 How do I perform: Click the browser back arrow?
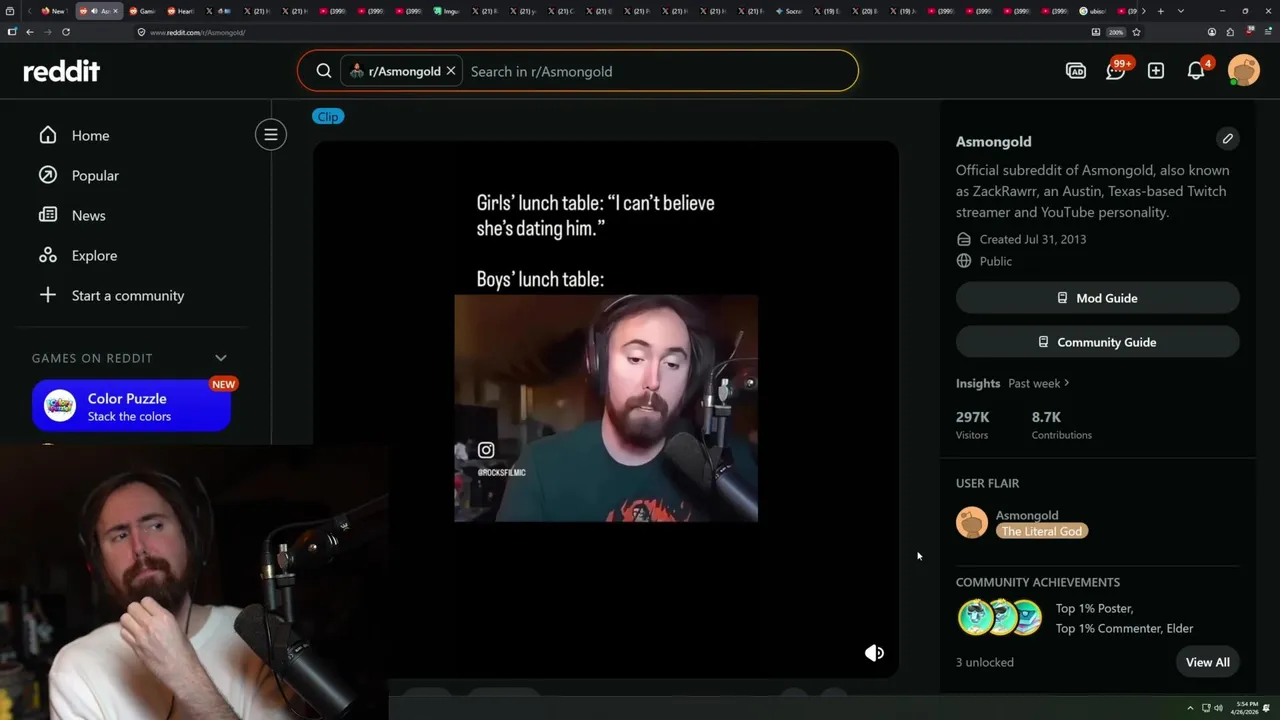(x=30, y=32)
